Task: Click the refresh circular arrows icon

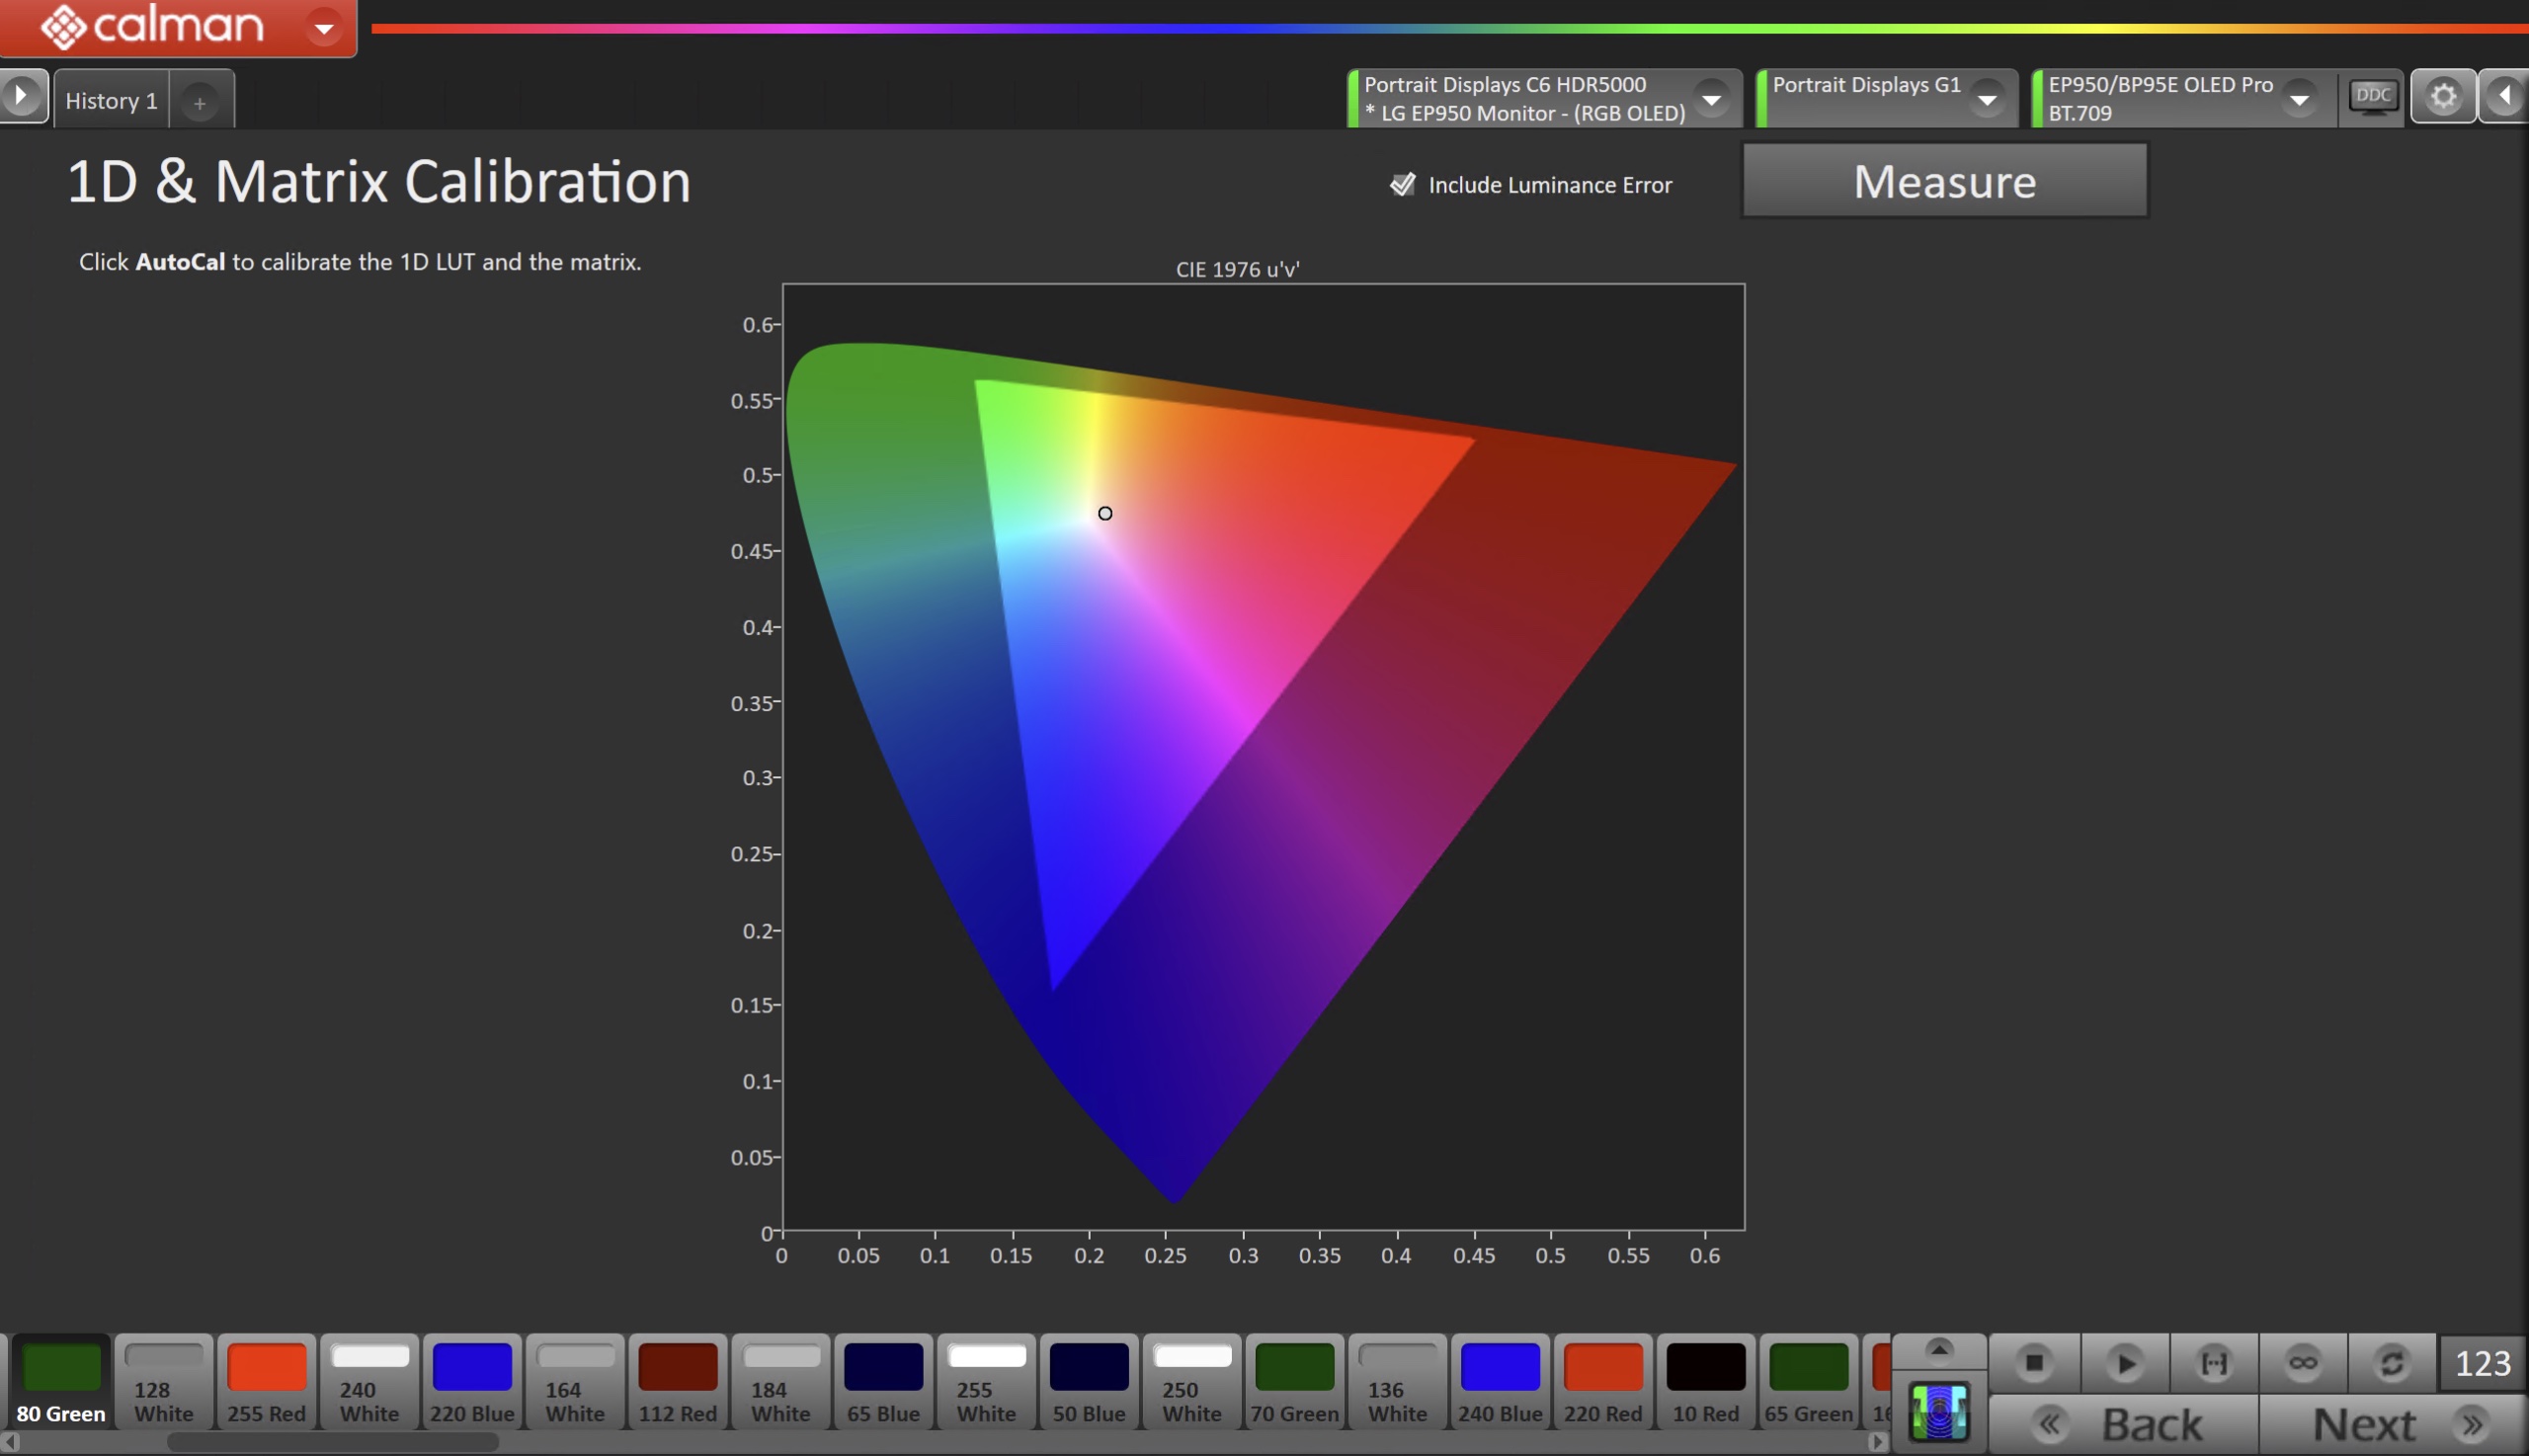Action: pos(2392,1363)
